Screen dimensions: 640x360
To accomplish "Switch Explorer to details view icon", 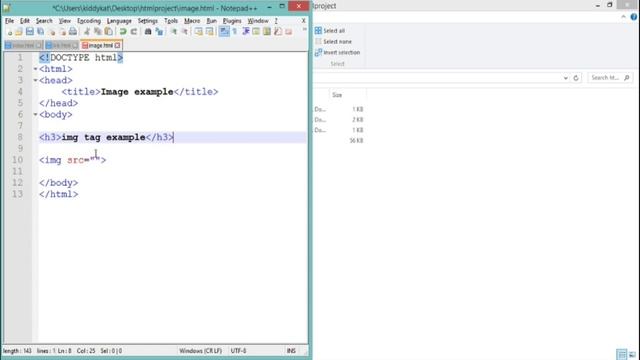I will [x=621, y=354].
